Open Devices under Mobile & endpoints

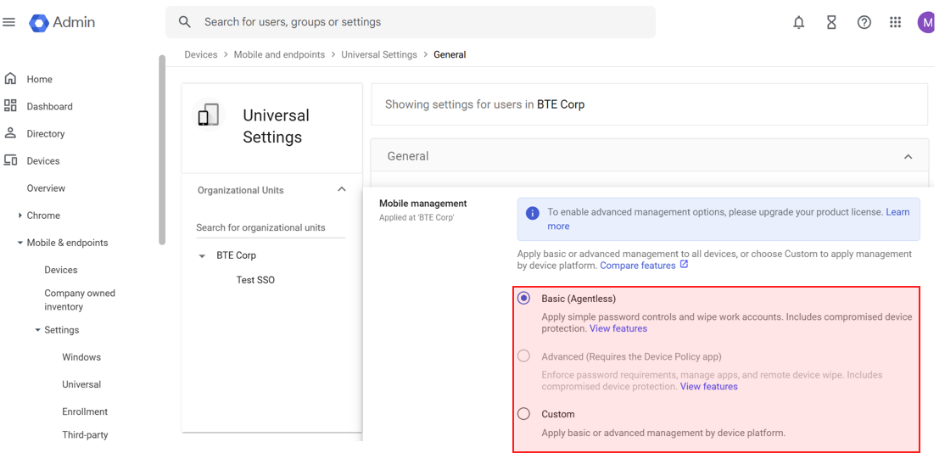point(61,270)
